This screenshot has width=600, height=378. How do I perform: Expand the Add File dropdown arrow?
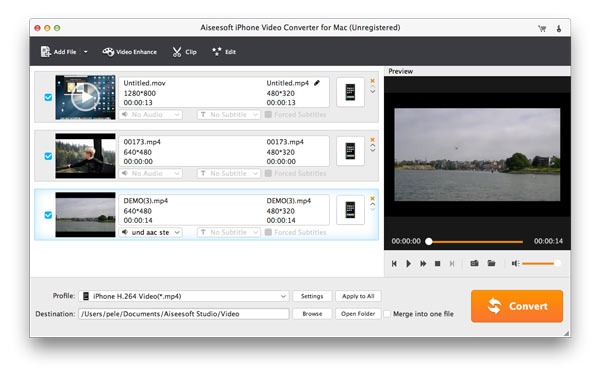tap(86, 52)
